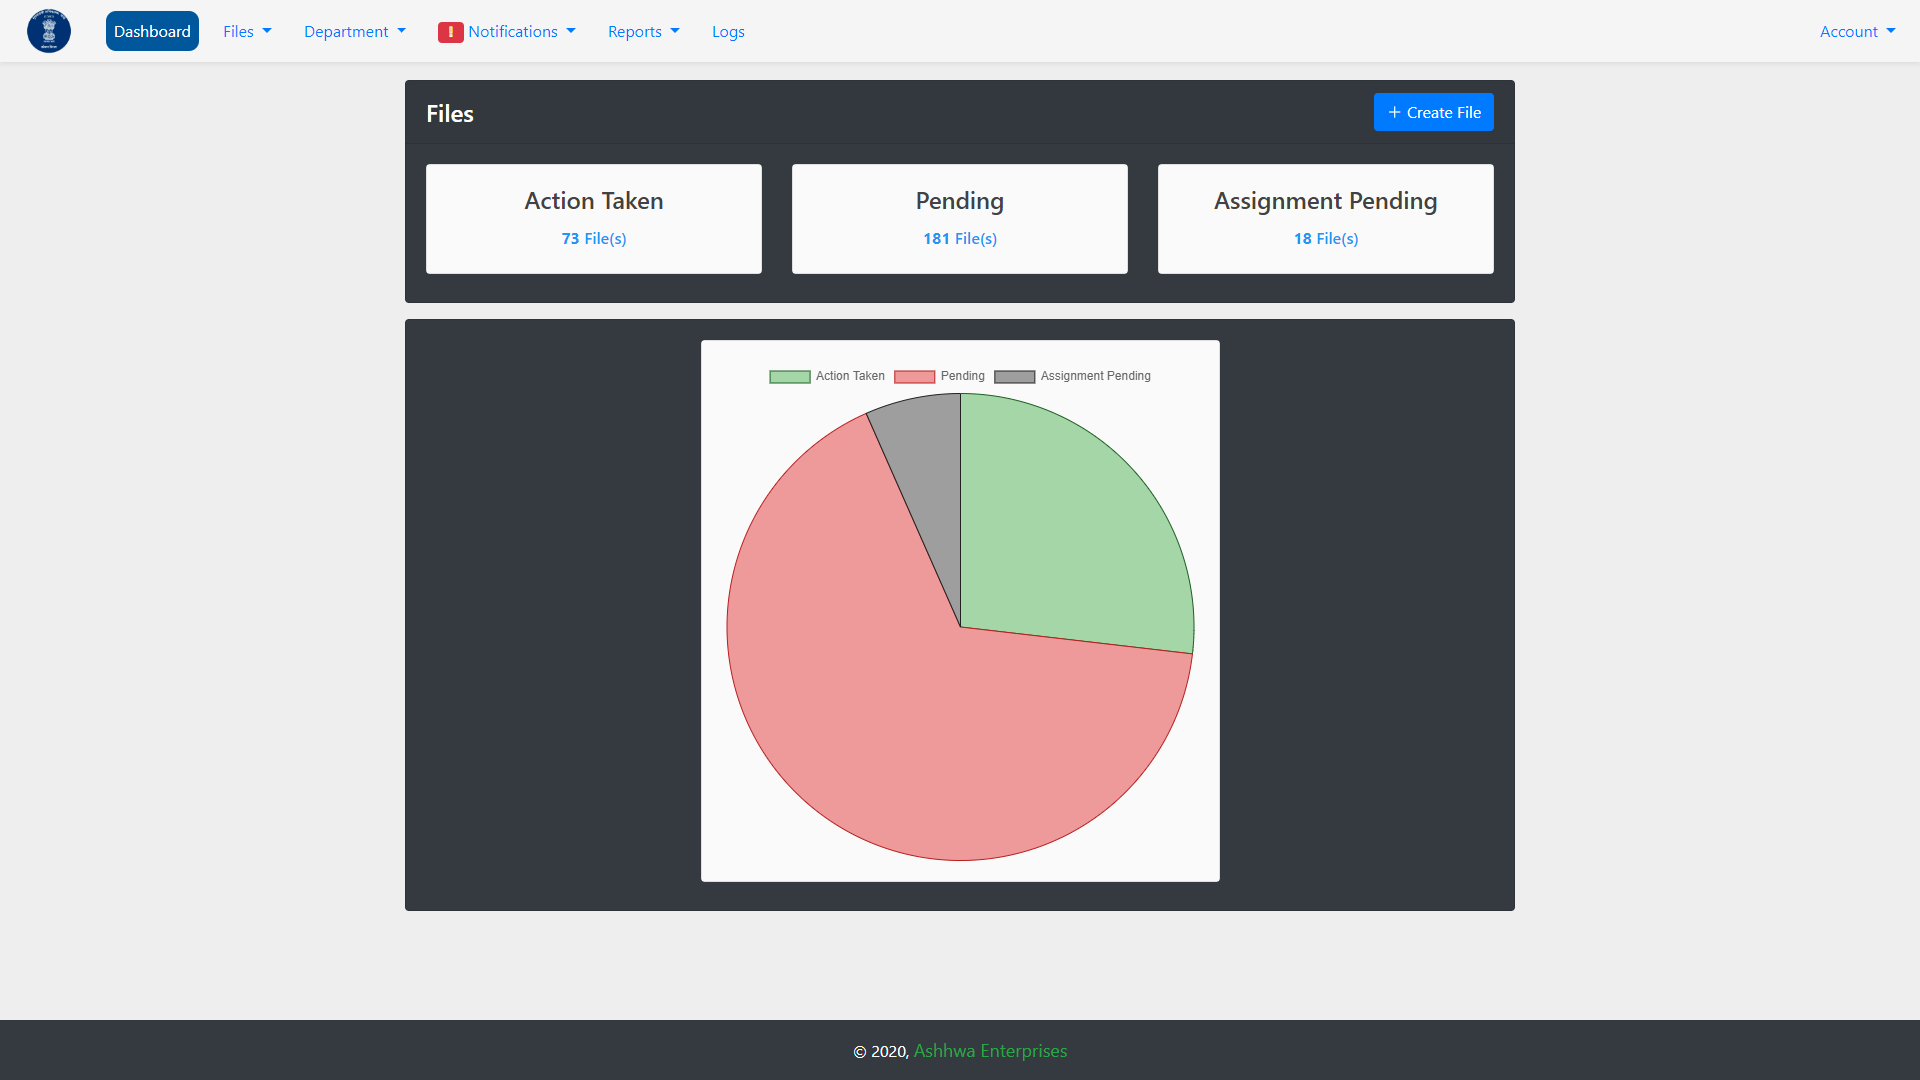This screenshot has height=1080, width=1920.
Task: Open the Ashhwa Enterprises link
Action: (990, 1051)
